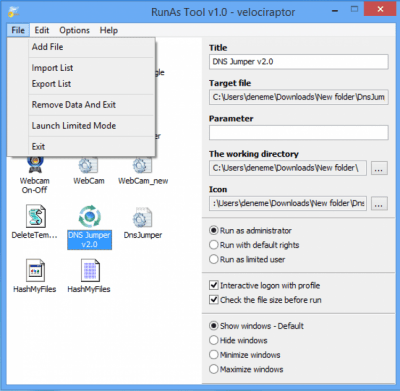This screenshot has height=391, width=400.
Task: Select Run with default rights option
Action: [254, 245]
